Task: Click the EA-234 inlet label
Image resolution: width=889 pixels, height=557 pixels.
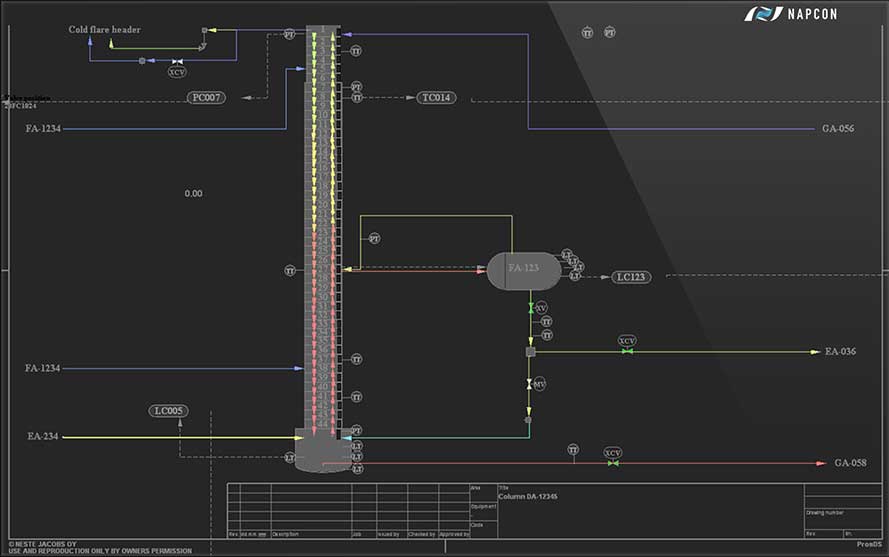Action: point(43,437)
